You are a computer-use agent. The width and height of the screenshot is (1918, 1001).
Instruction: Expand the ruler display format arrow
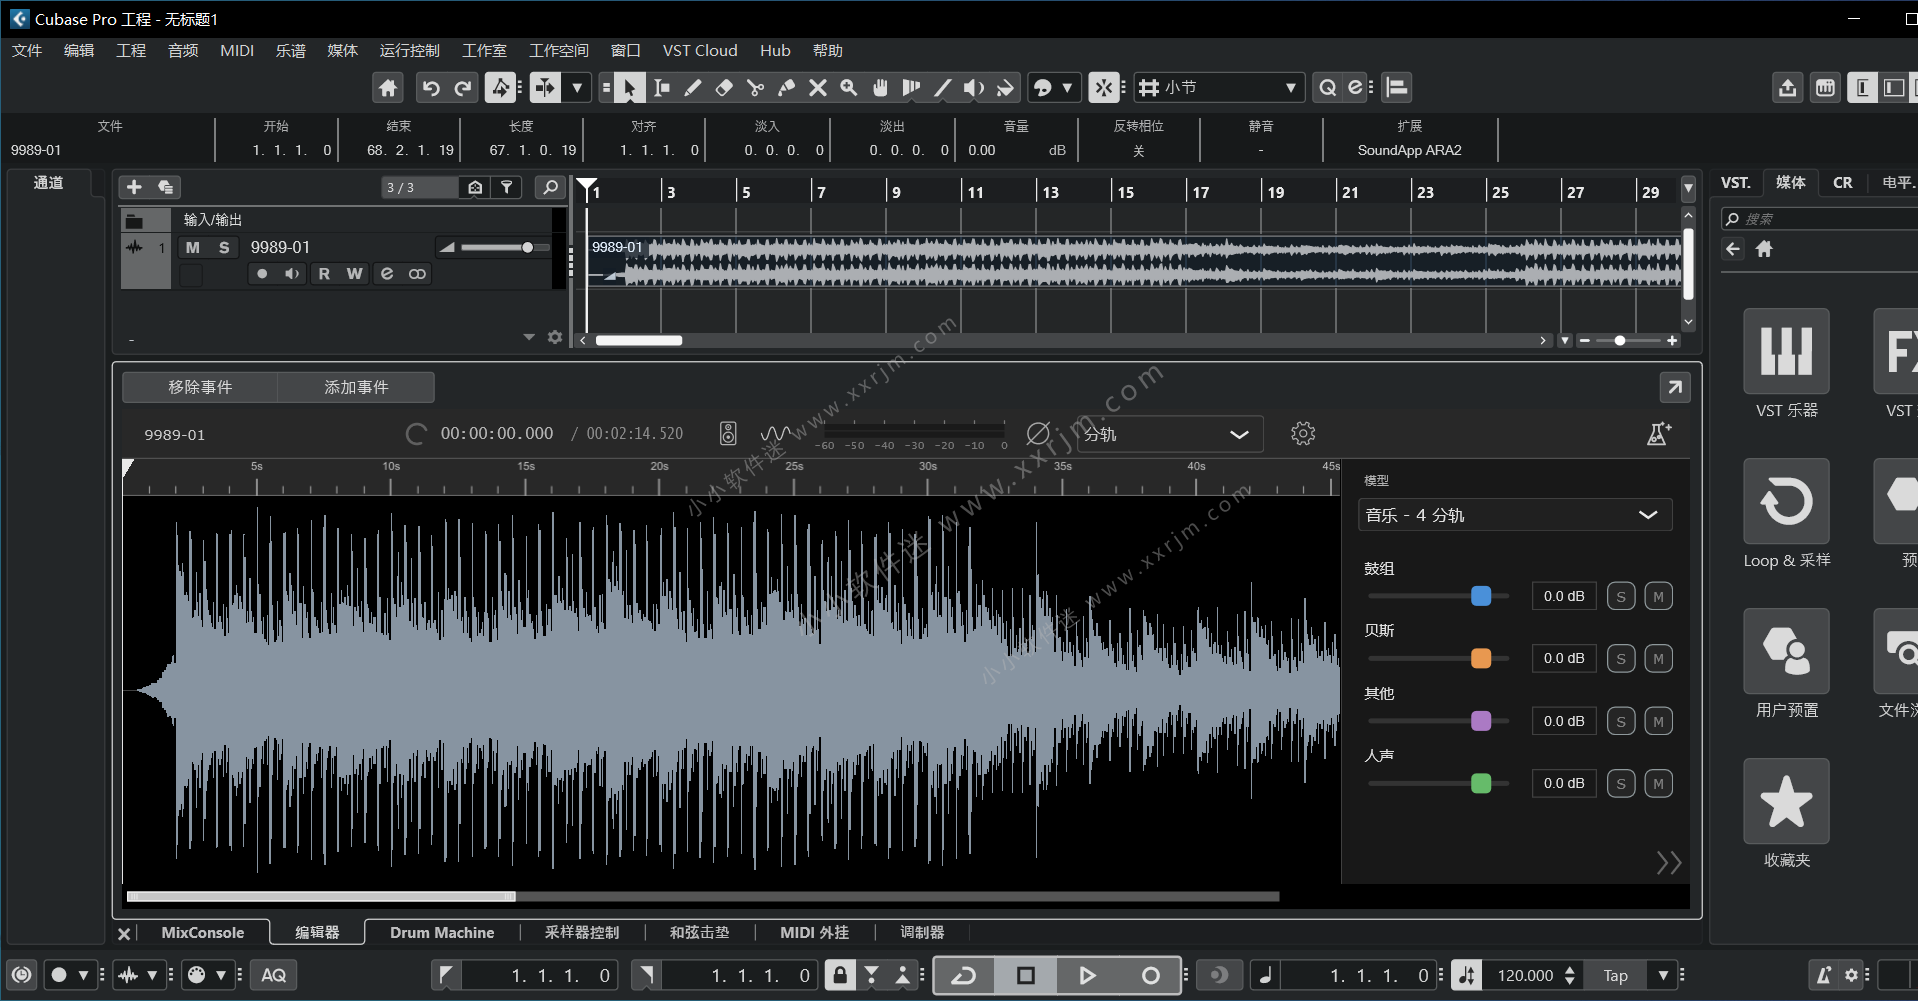coord(1689,188)
